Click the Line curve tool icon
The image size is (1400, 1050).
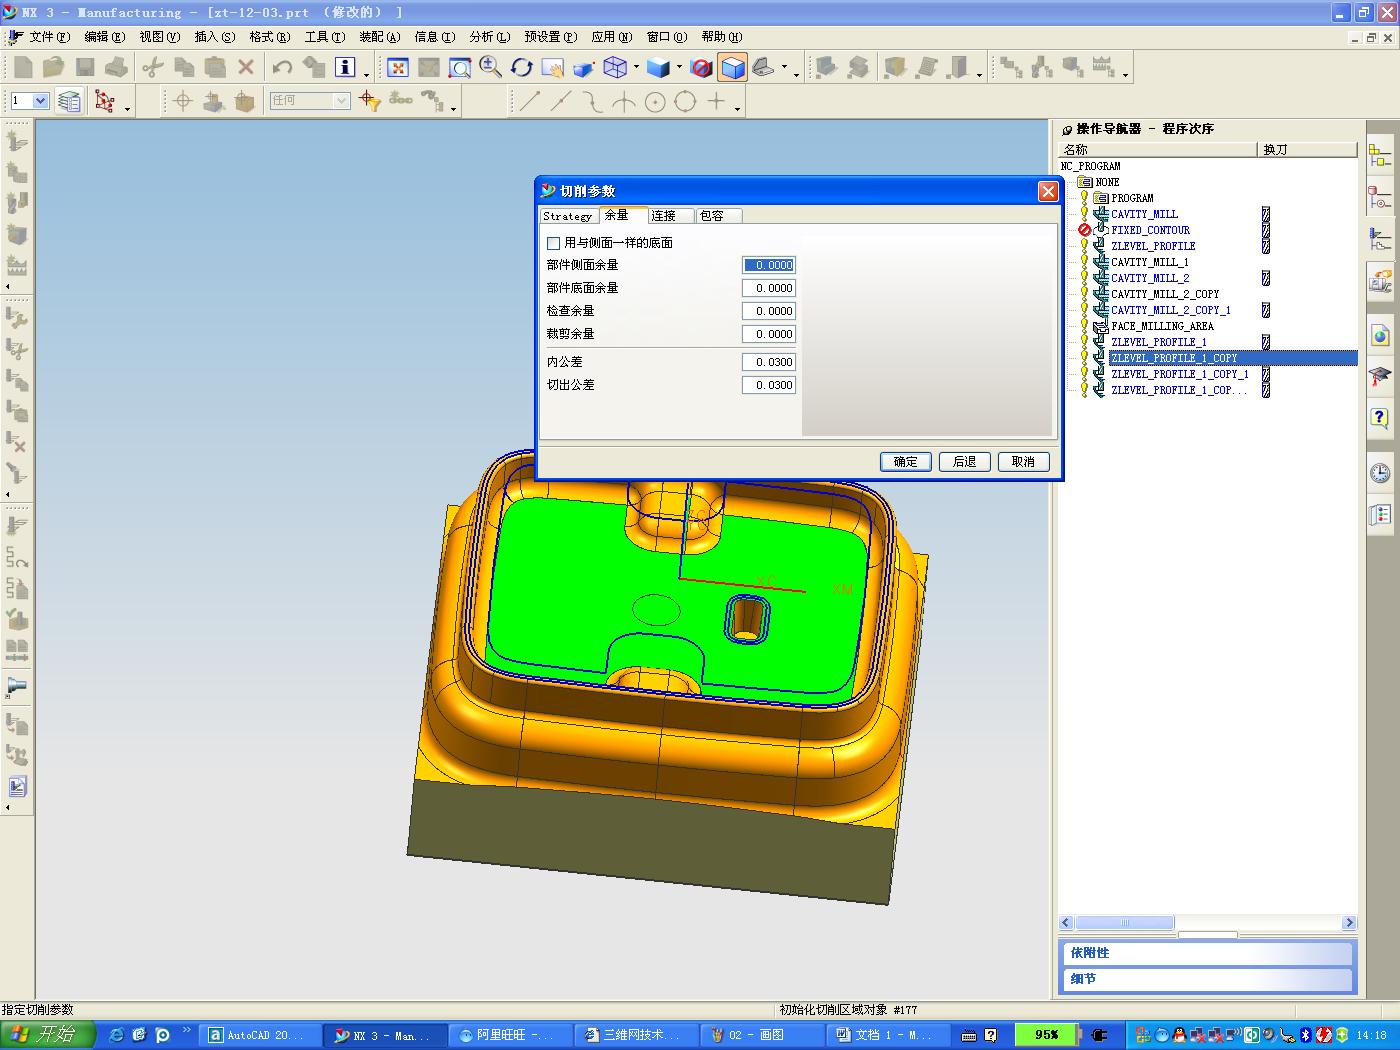click(530, 101)
